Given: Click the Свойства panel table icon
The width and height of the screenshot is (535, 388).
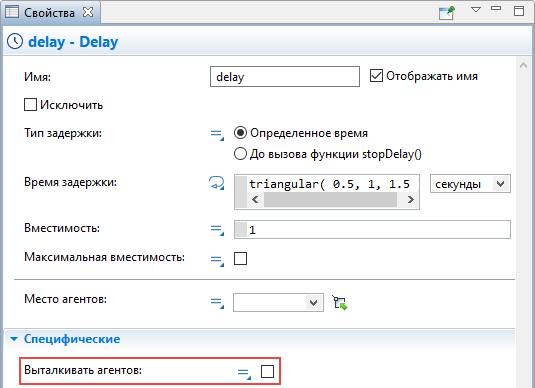Looking at the screenshot, I should [12, 12].
